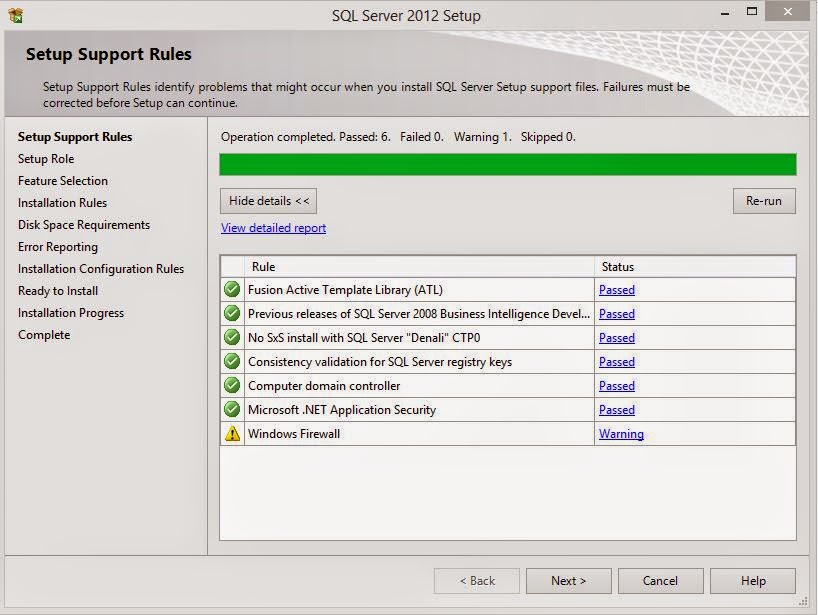Select Error Reporting in the step list
Viewport: 818px width, 615px height.
(x=57, y=246)
